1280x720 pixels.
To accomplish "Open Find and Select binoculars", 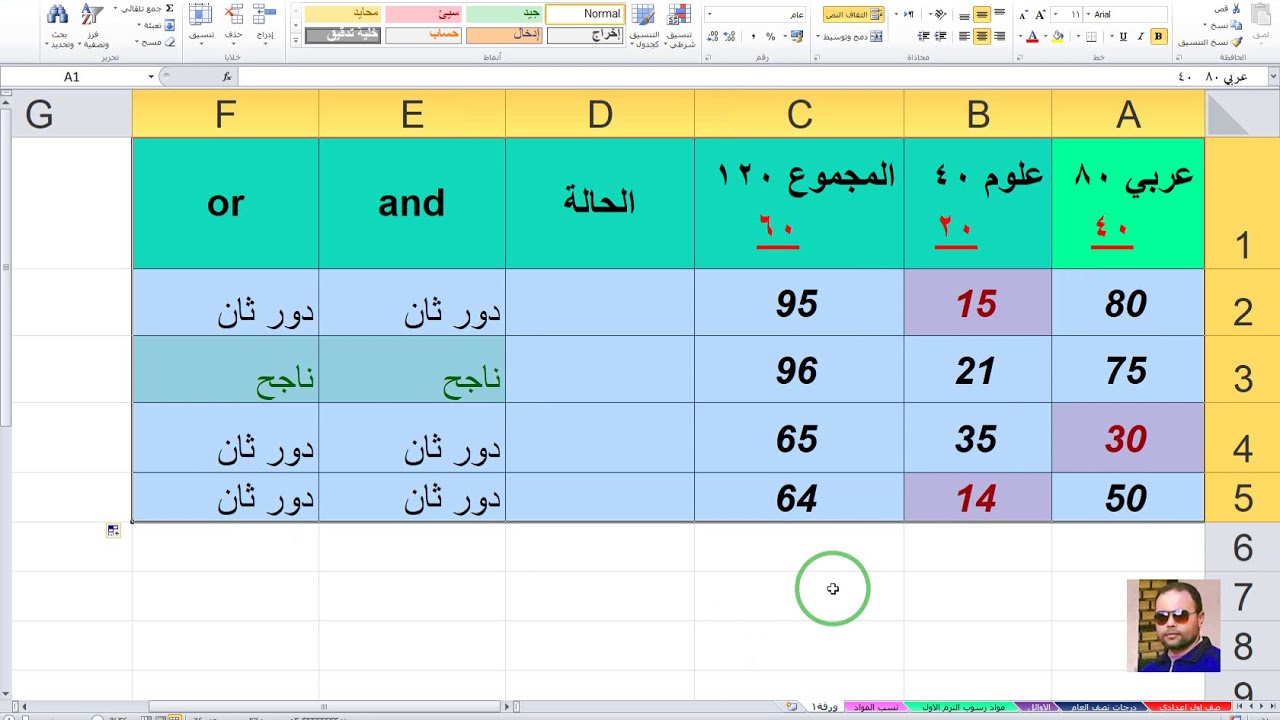I will pos(58,26).
